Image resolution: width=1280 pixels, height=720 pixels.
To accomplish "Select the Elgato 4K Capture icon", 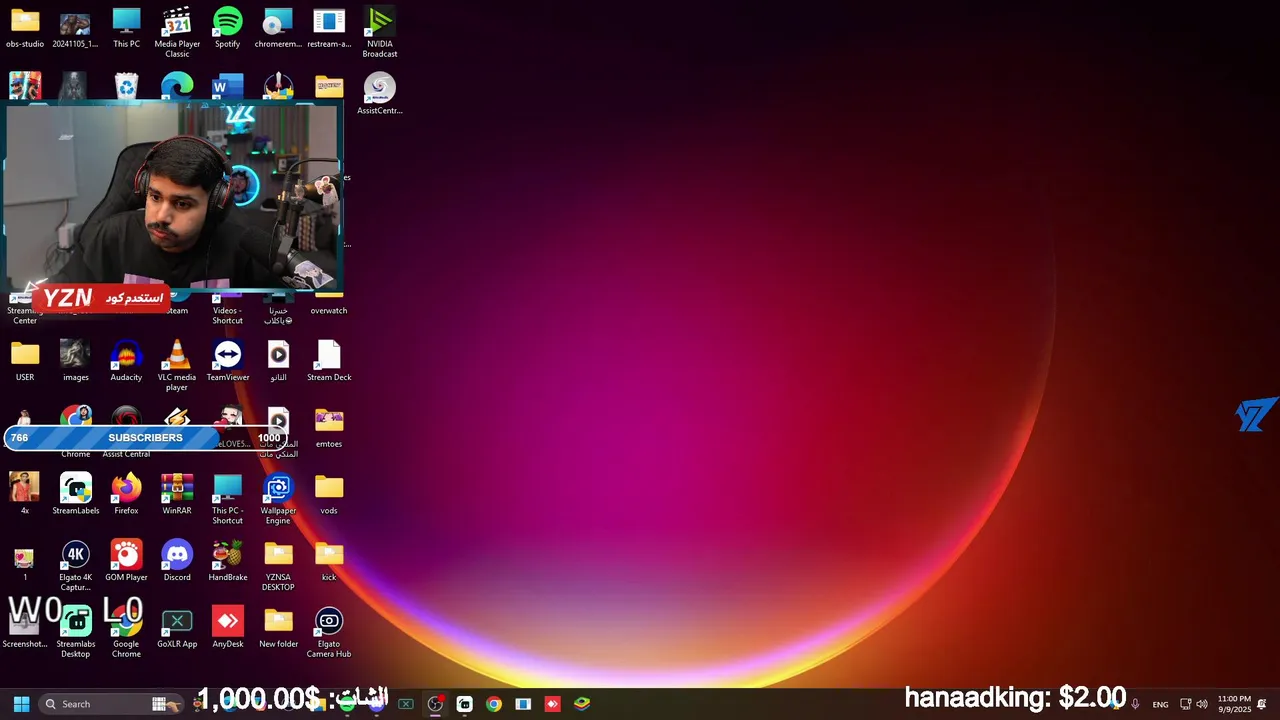I will [75, 566].
